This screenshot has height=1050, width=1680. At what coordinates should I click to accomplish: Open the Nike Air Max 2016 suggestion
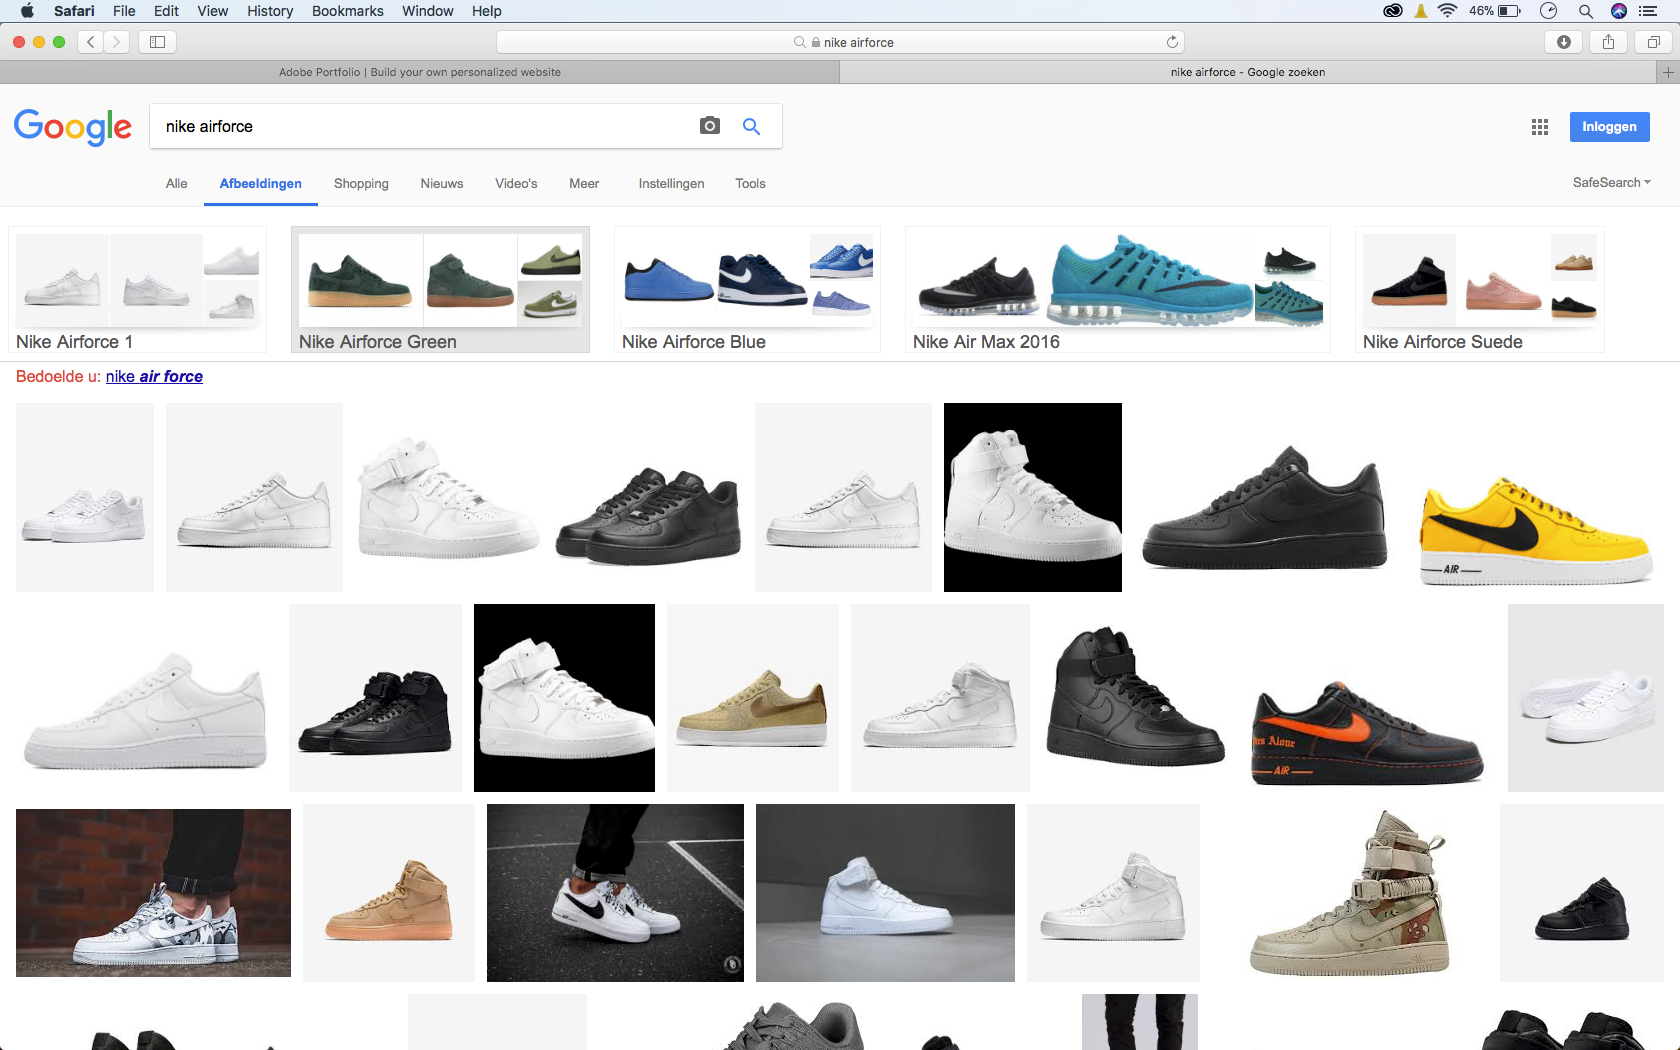(x=1118, y=290)
